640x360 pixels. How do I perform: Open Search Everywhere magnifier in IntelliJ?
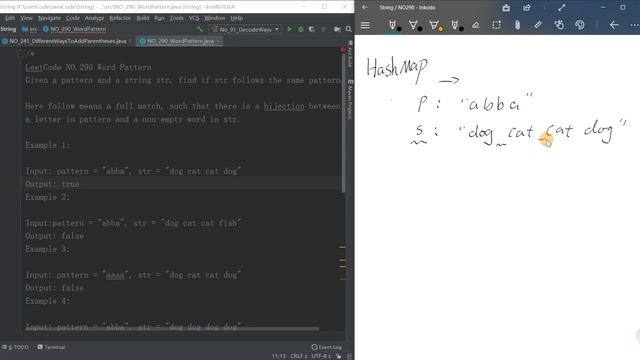coord(349,29)
